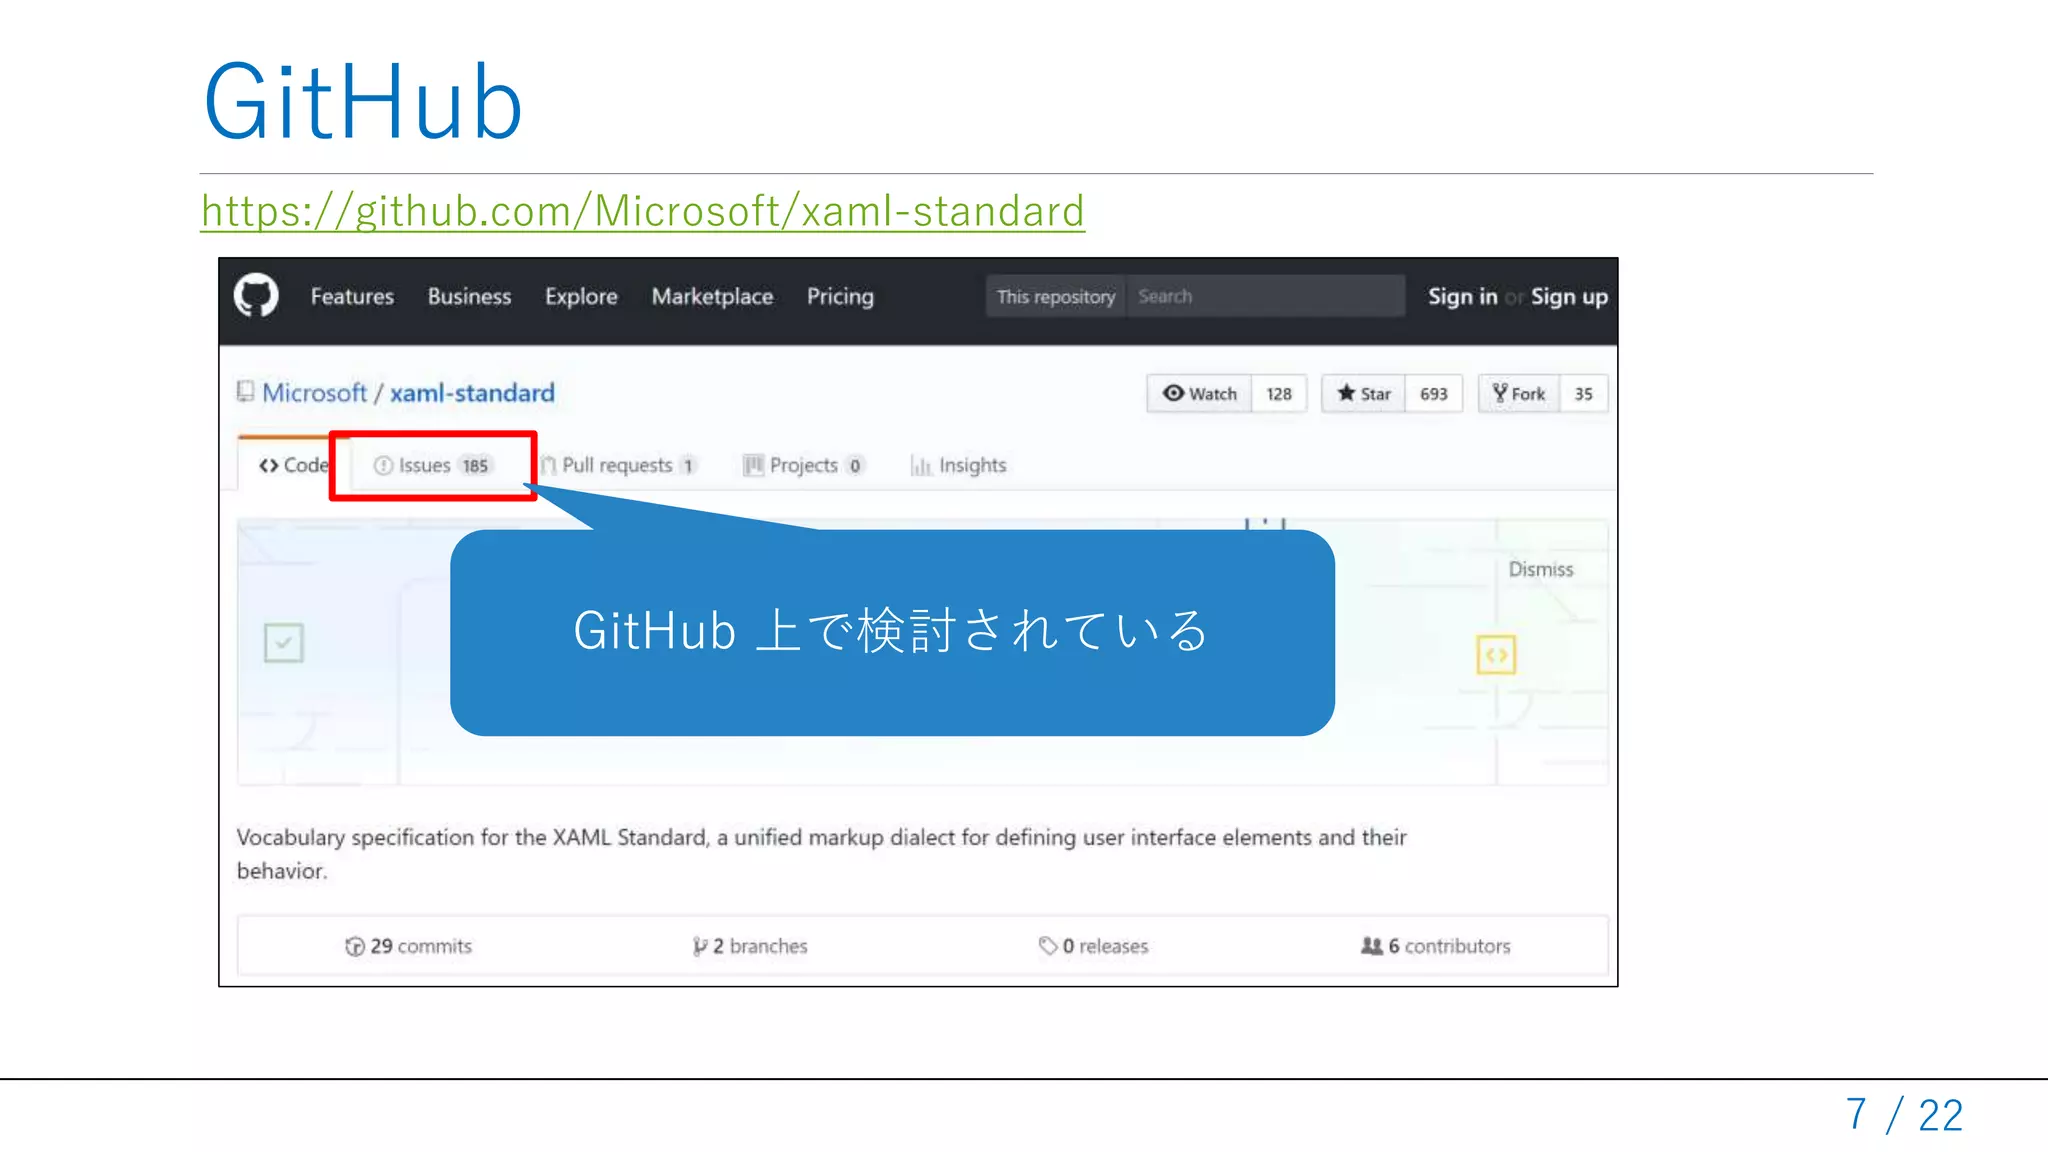Click the branches icon

700,946
